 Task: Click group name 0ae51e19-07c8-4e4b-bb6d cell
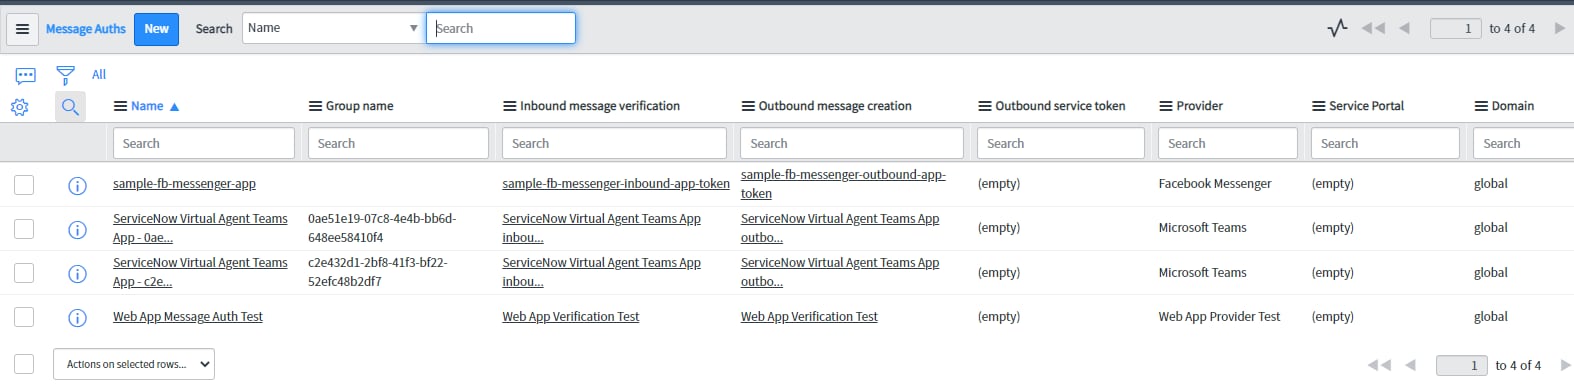pos(382,228)
